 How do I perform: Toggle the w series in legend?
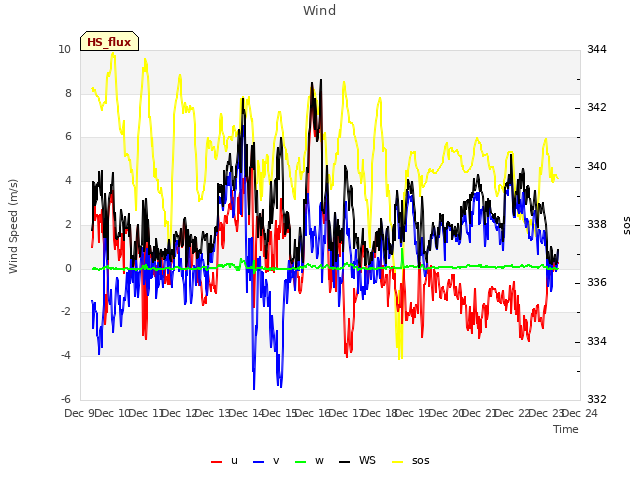coord(309,461)
